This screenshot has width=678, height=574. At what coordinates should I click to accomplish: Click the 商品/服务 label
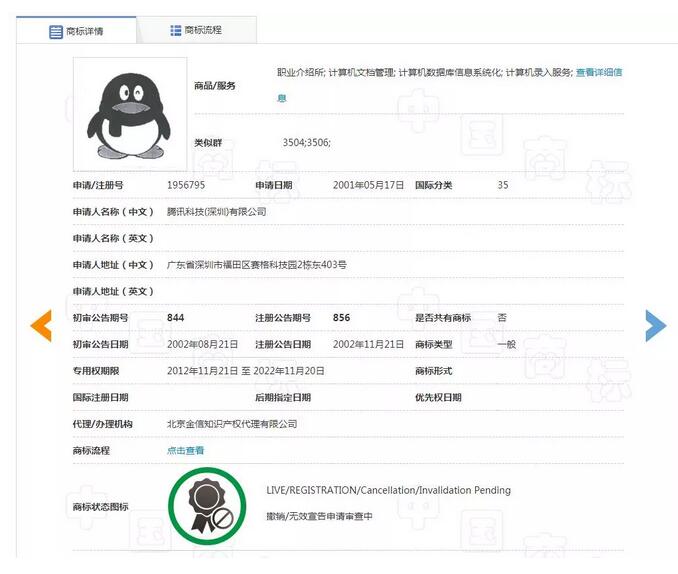(x=214, y=86)
